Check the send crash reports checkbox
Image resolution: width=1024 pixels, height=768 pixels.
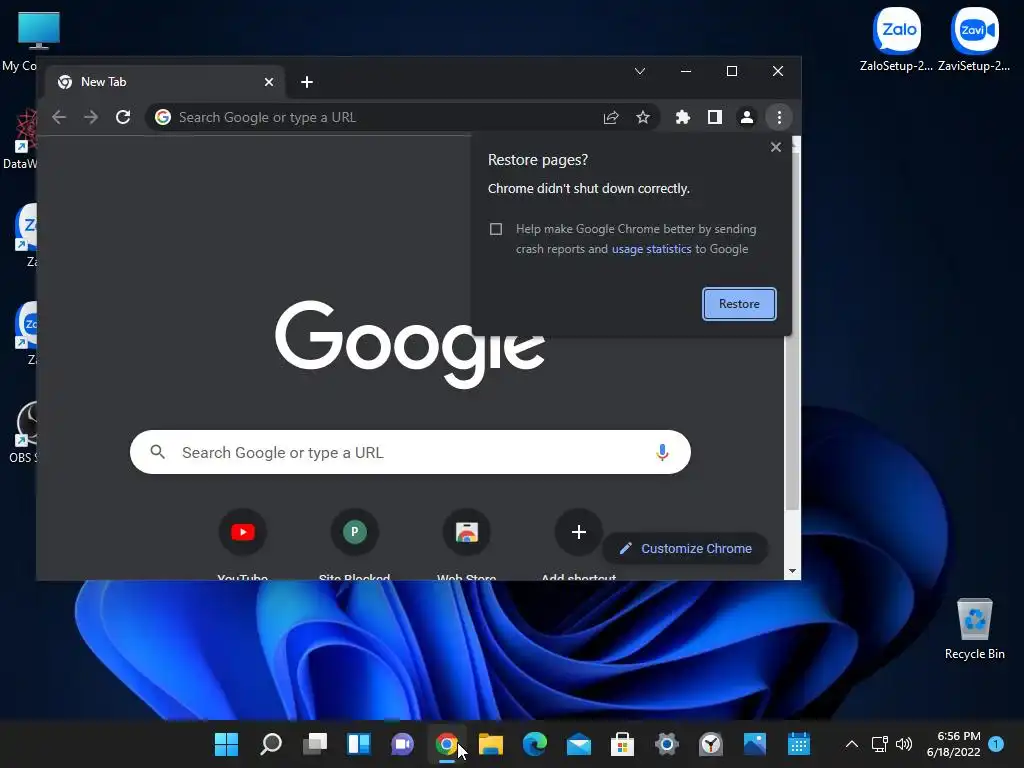click(496, 229)
